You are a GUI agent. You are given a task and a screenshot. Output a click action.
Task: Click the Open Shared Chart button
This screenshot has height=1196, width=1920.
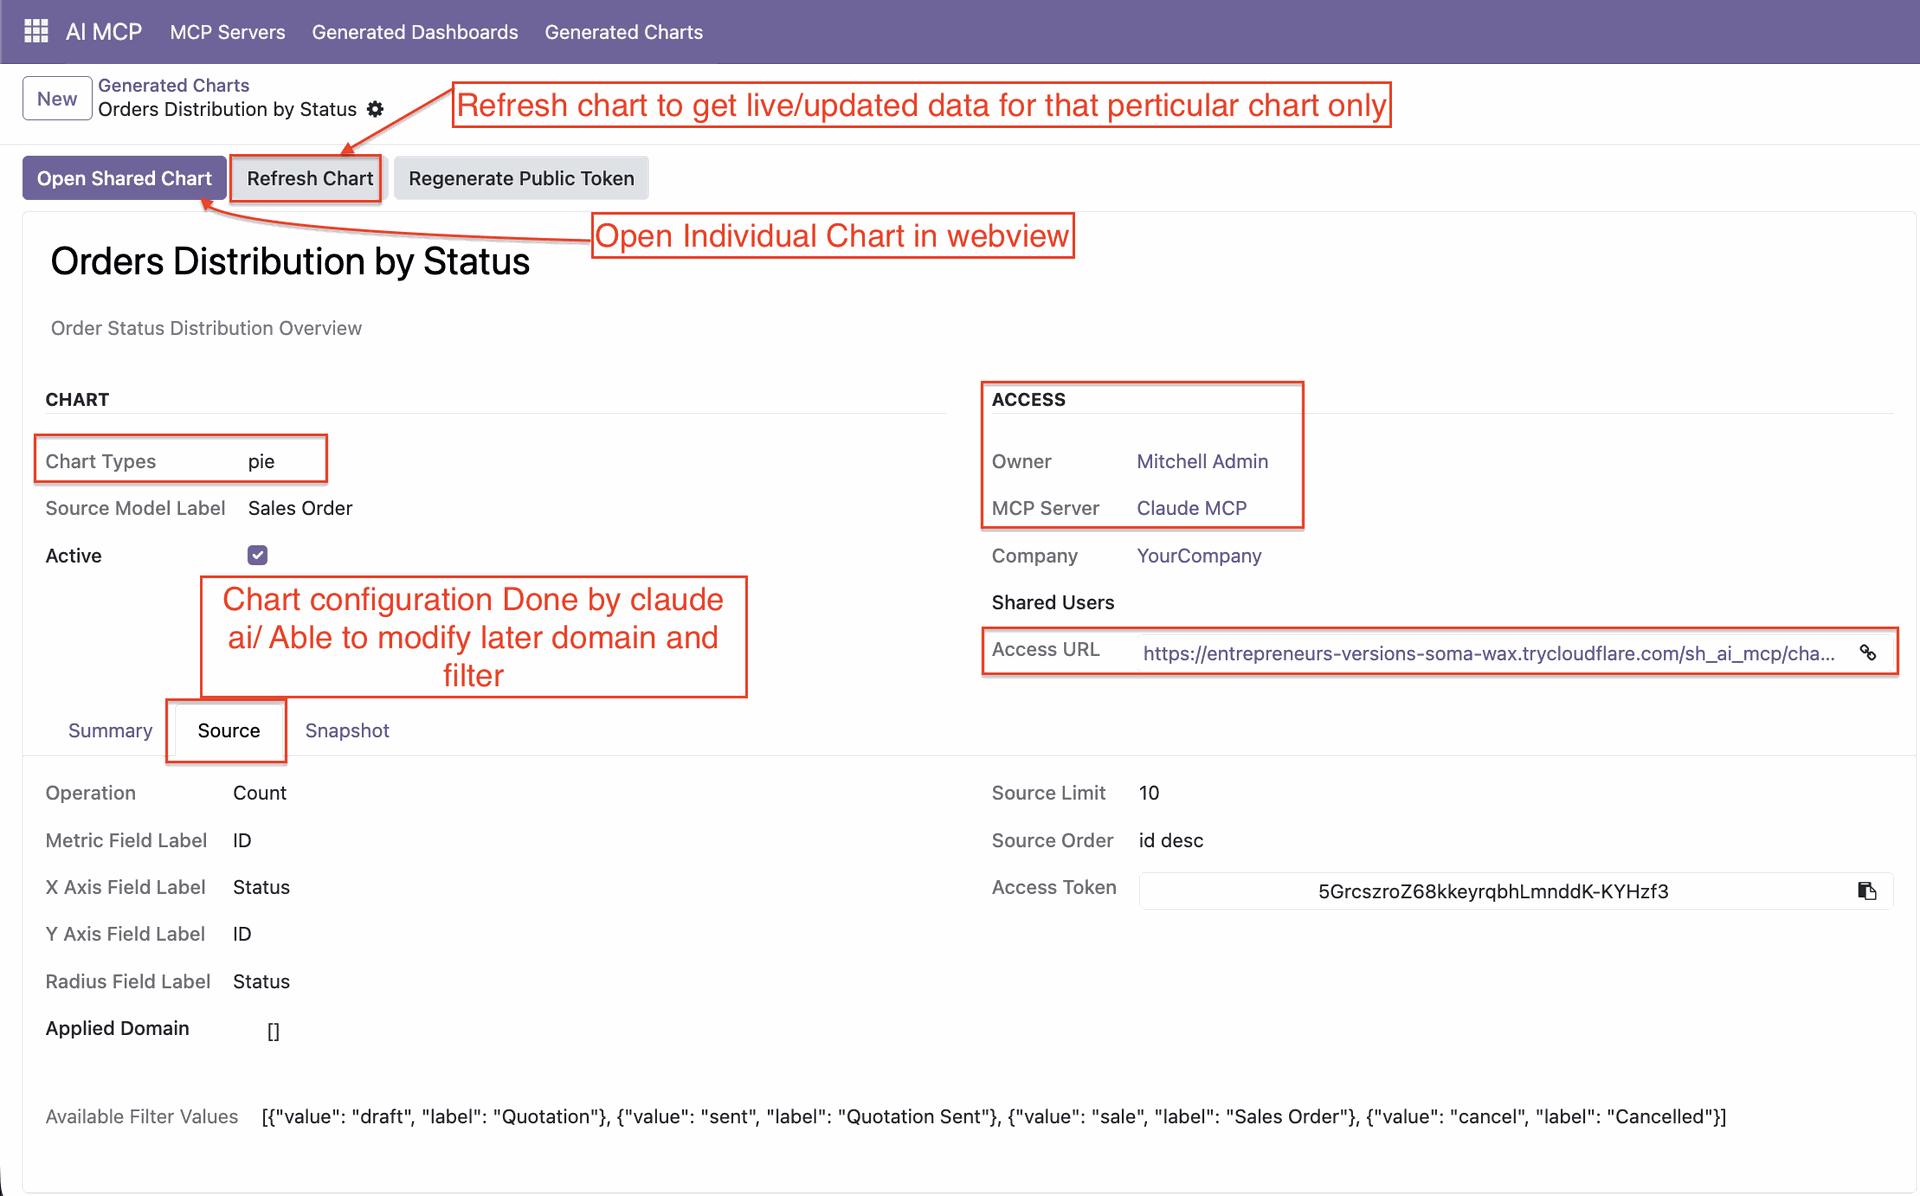tap(124, 178)
